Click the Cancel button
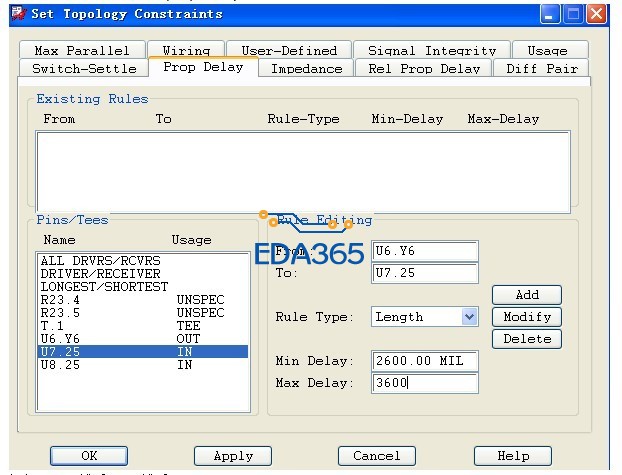 point(377,456)
